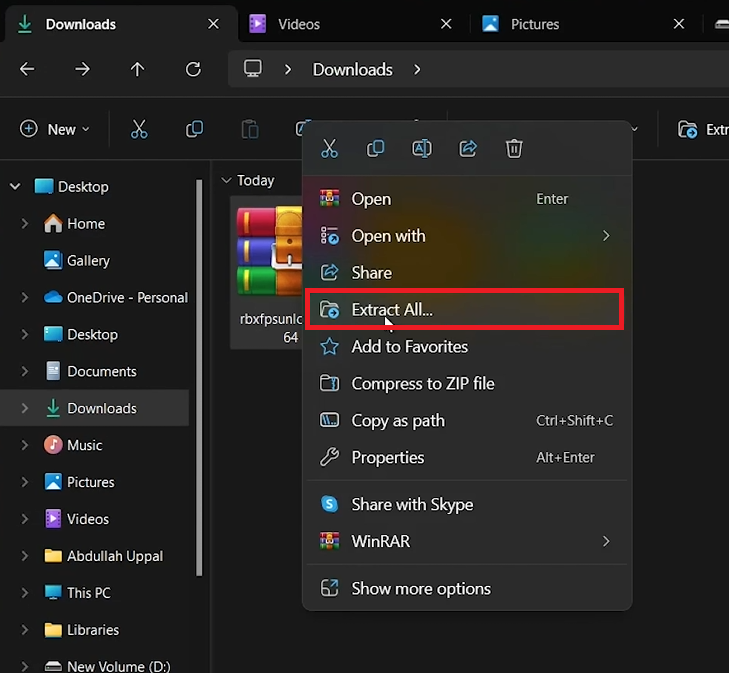Image resolution: width=729 pixels, height=673 pixels.
Task: Click the chevron after Downloads in address bar
Action: (x=417, y=69)
